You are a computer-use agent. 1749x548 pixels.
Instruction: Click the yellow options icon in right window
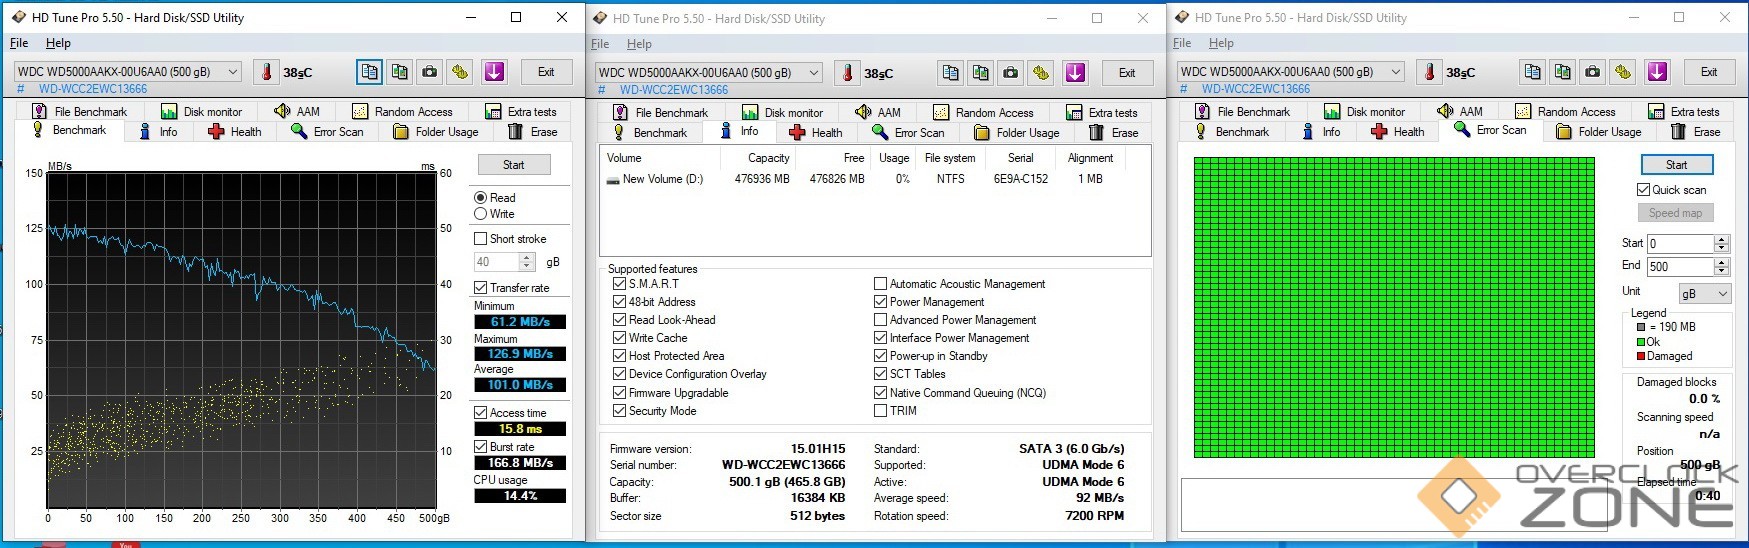1623,72
